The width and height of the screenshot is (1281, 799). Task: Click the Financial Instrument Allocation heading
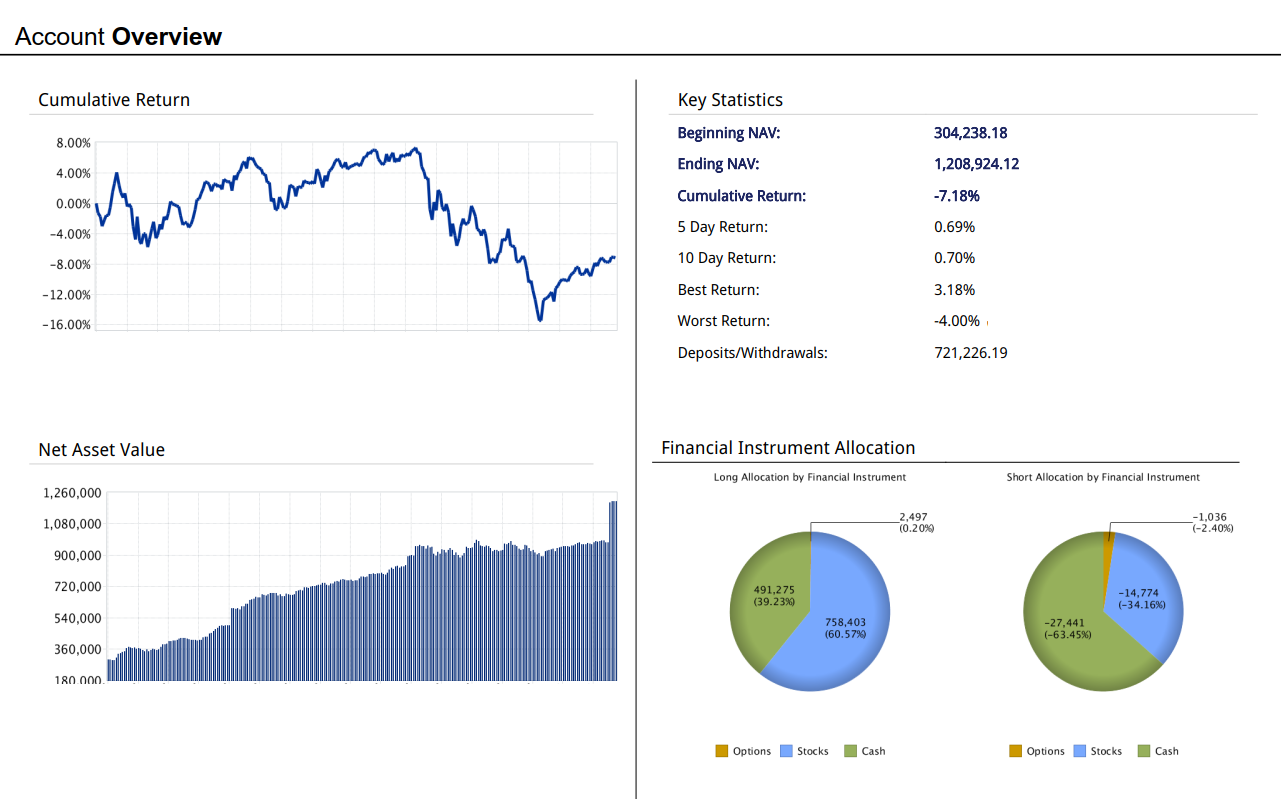788,448
